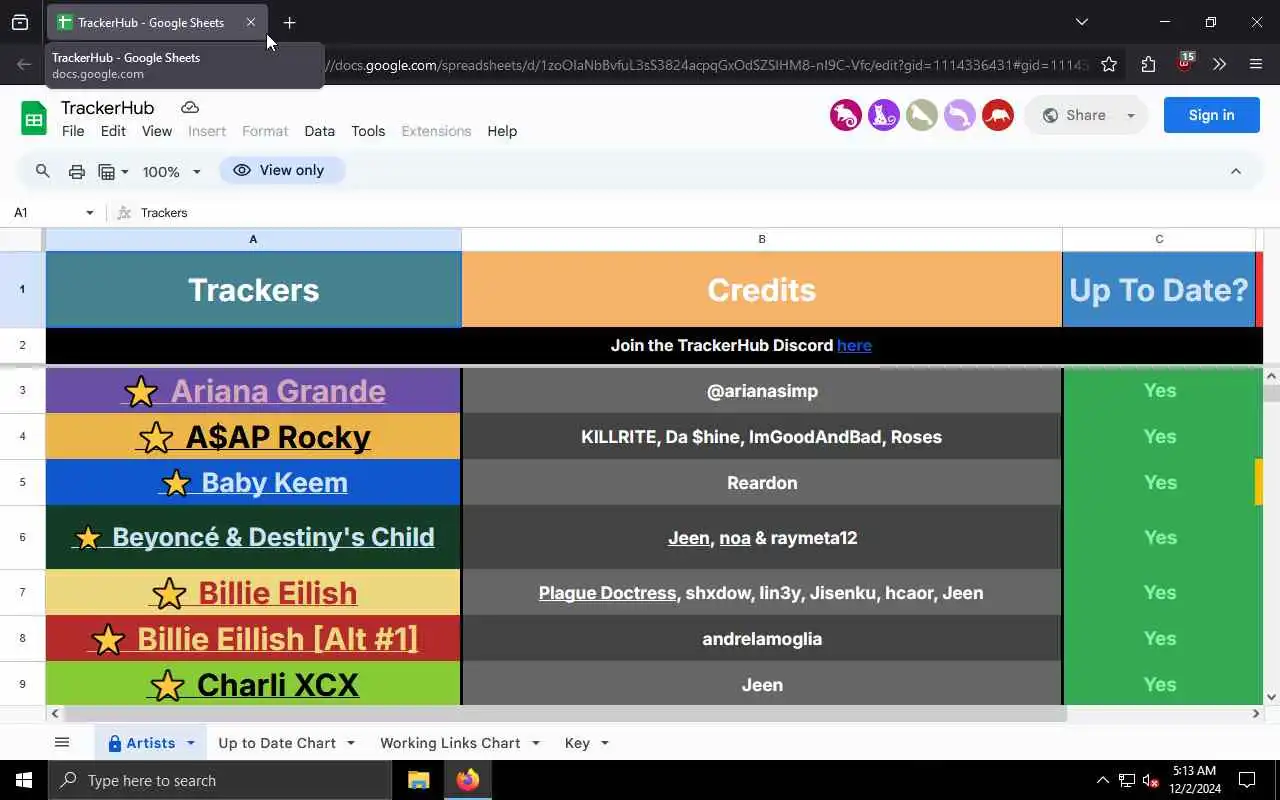Show hidden system tray icons
Image resolution: width=1280 pixels, height=800 pixels.
point(1103,780)
